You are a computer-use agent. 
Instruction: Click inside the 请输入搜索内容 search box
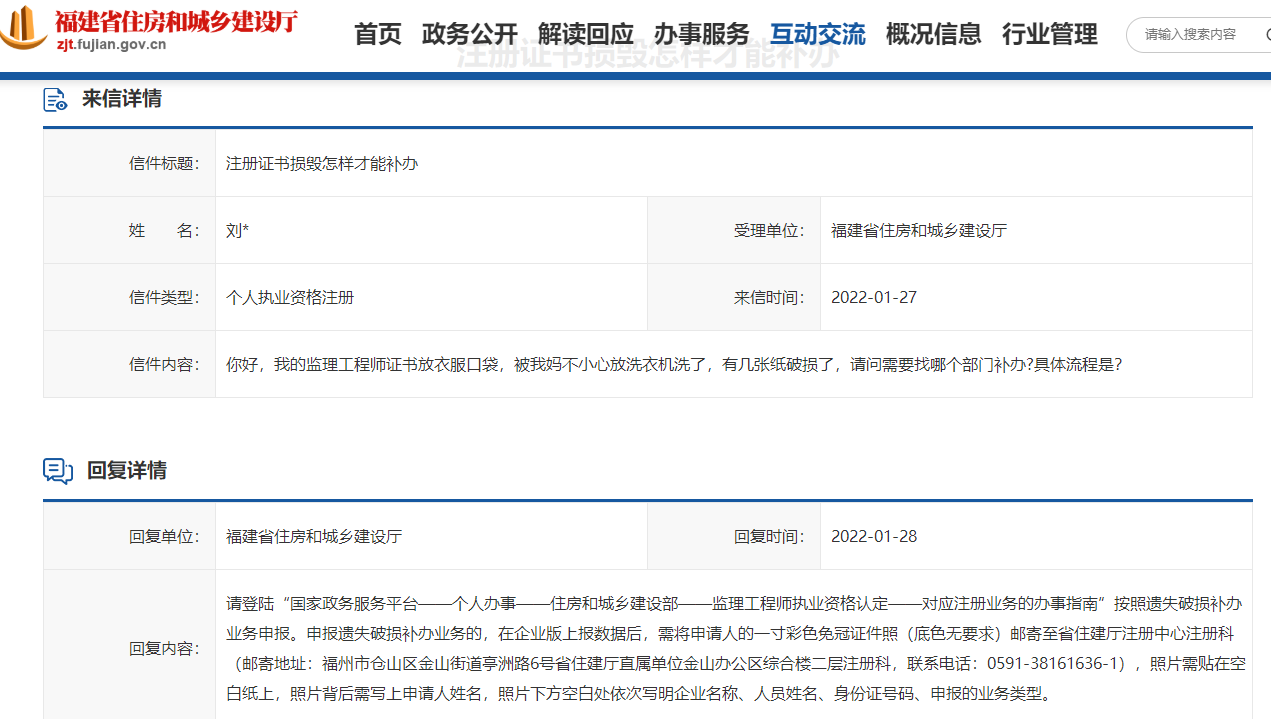pyautogui.click(x=1190, y=35)
